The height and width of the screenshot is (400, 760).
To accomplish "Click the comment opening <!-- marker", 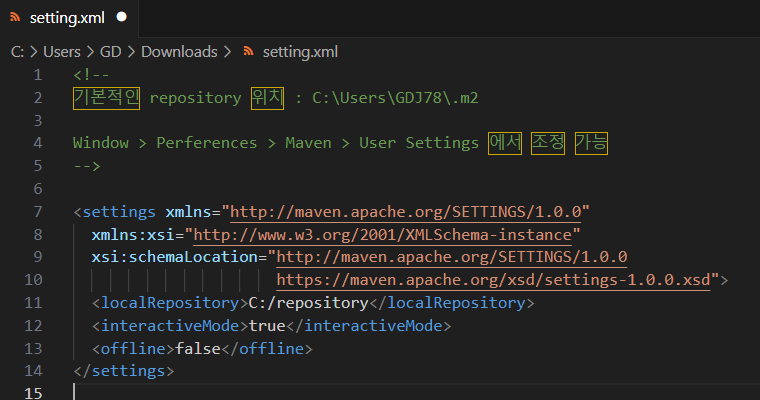I will click(x=91, y=75).
